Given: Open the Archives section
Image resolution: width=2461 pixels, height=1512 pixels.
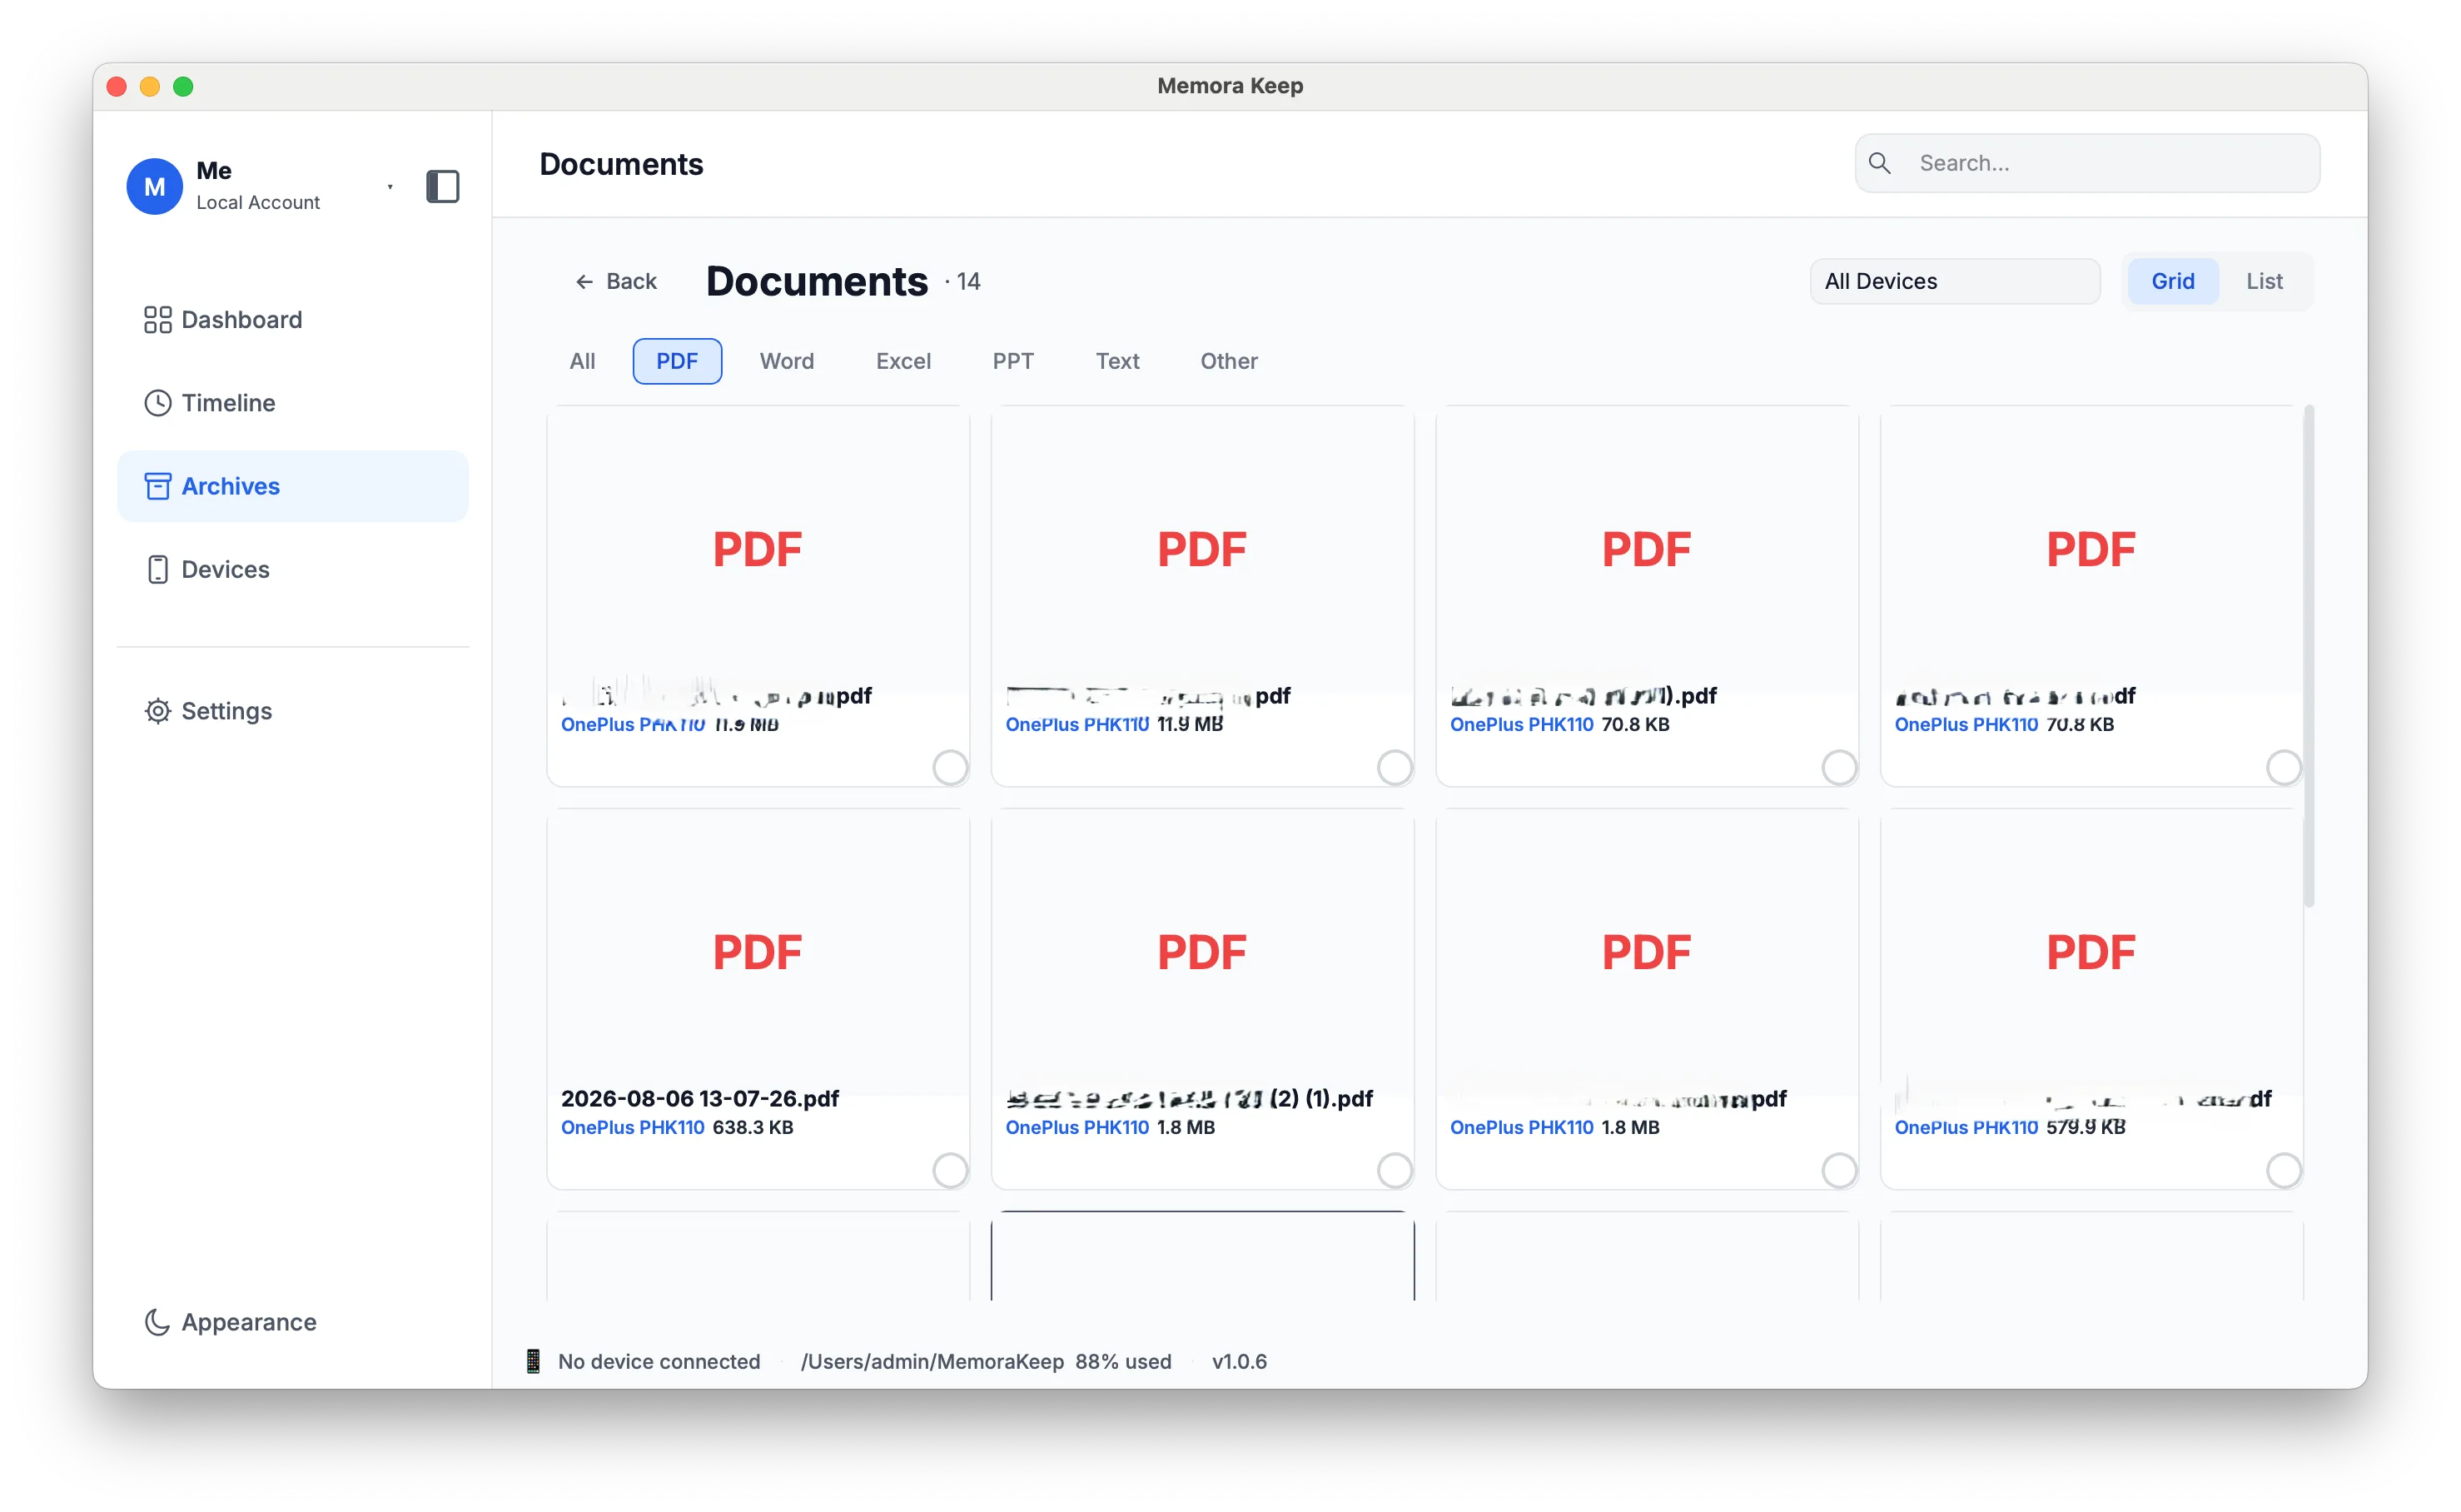Looking at the screenshot, I should click(292, 486).
